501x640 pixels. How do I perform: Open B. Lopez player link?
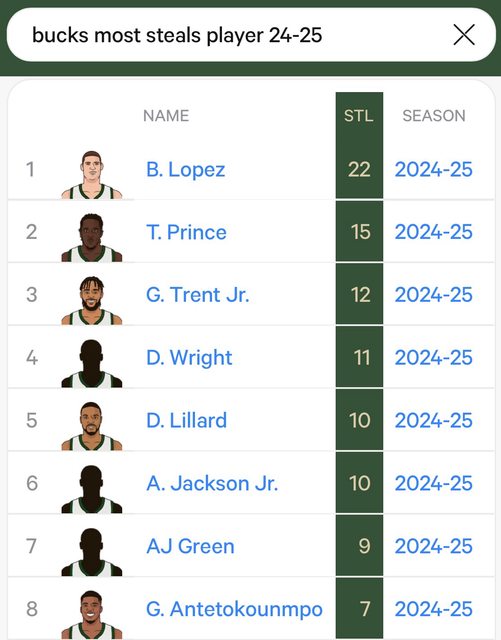tap(186, 169)
